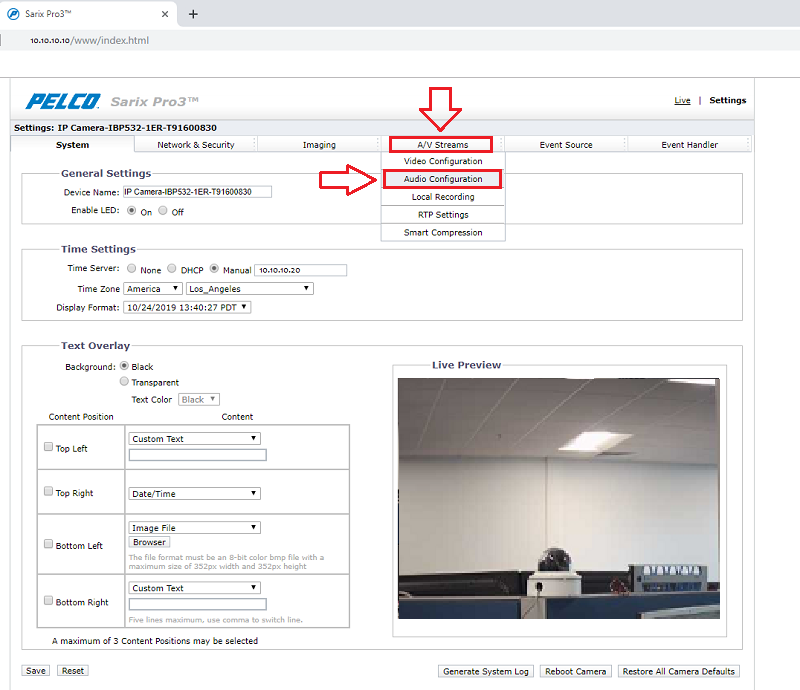Click the Reboot Camera button
Image resolution: width=800 pixels, height=690 pixels.
coord(576,671)
